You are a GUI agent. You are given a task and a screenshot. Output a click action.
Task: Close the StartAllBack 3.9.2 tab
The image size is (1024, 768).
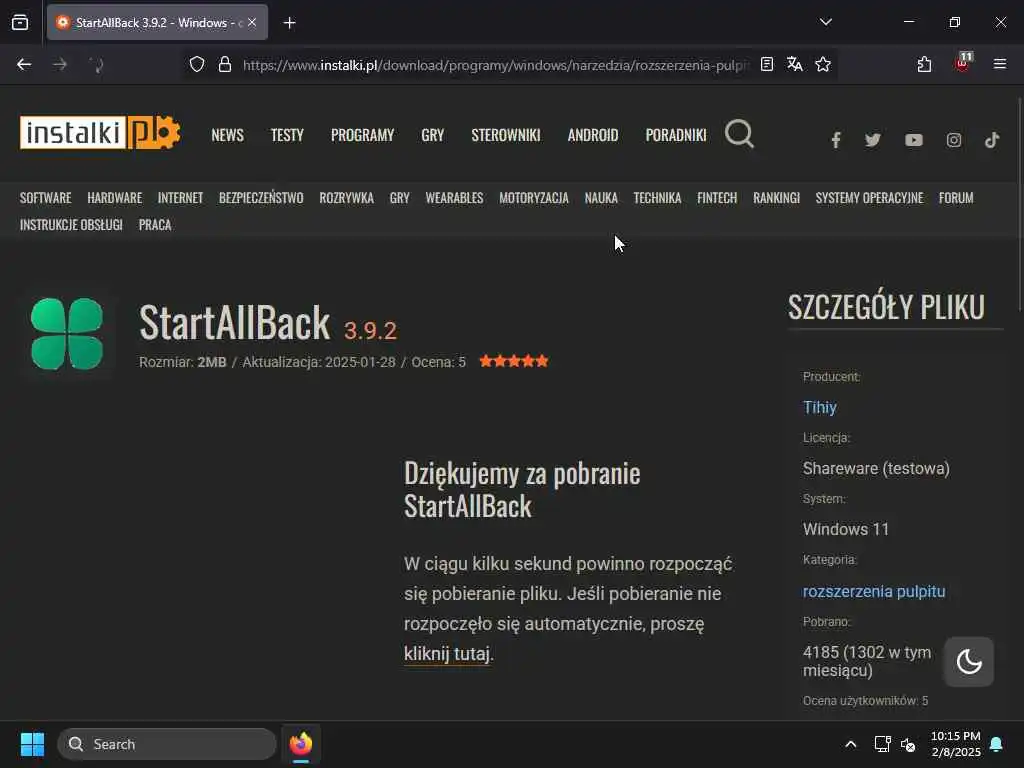click(252, 22)
